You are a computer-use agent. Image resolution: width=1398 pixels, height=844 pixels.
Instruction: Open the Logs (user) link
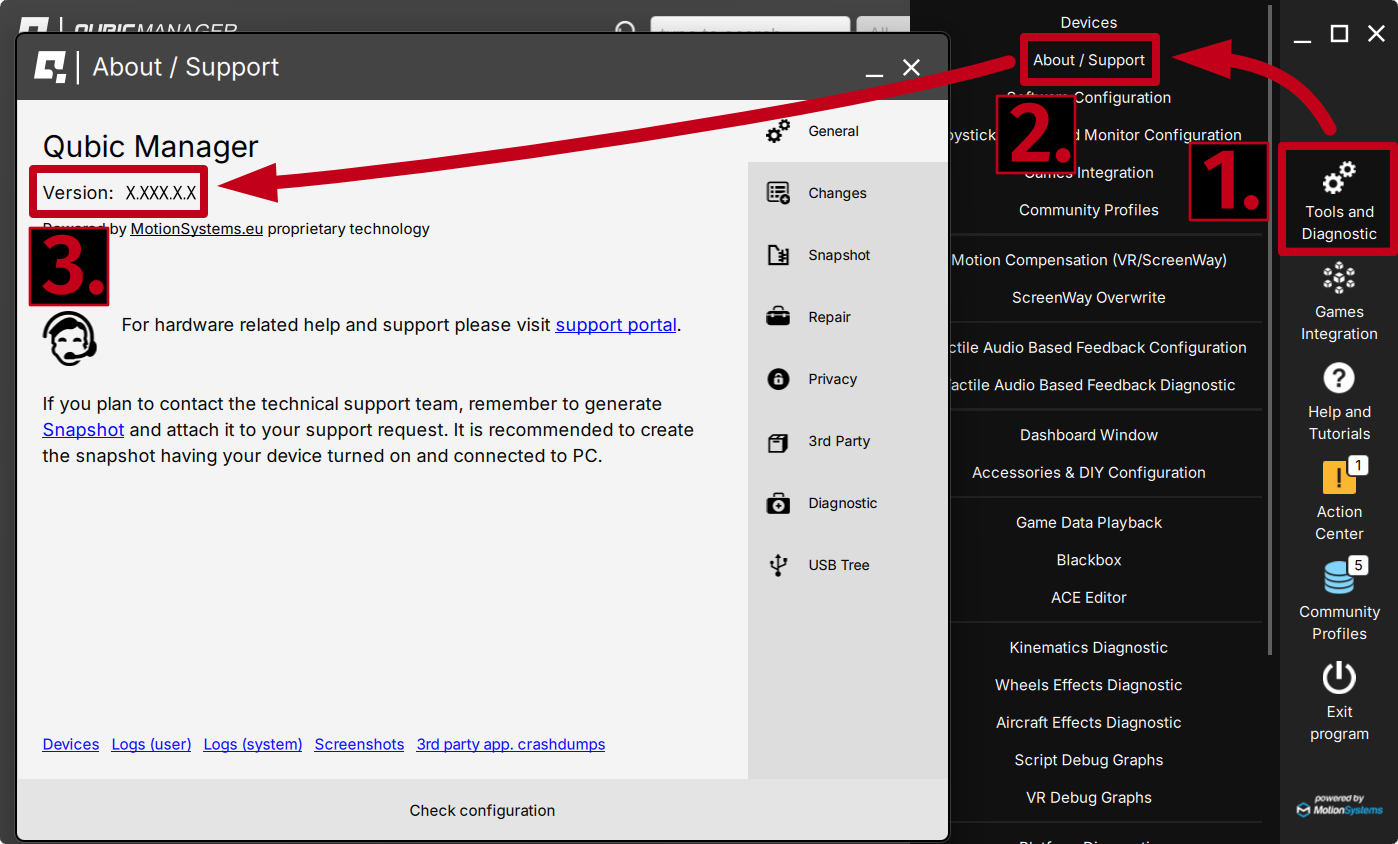[151, 744]
